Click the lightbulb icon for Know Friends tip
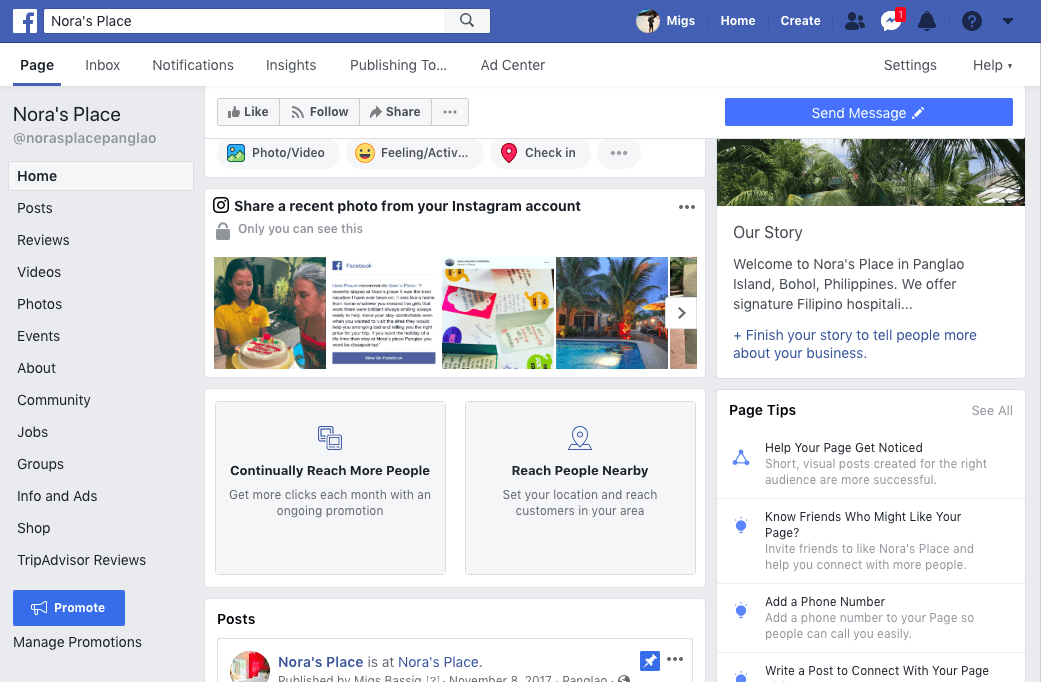The image size is (1041, 682). 741,526
